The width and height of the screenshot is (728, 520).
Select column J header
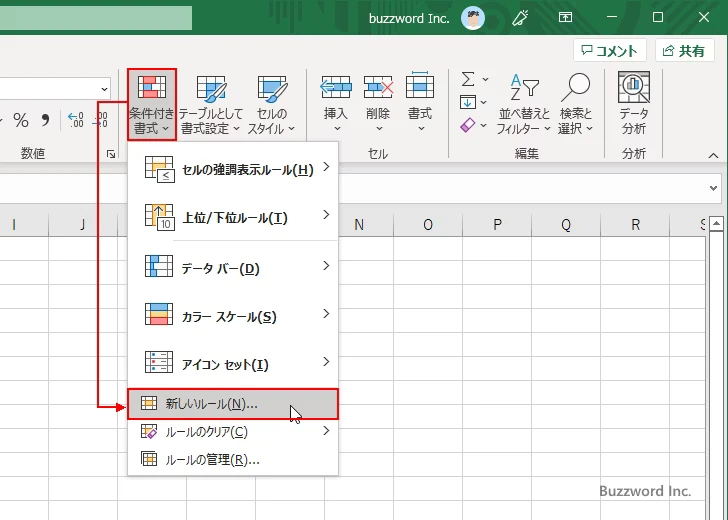click(x=83, y=225)
